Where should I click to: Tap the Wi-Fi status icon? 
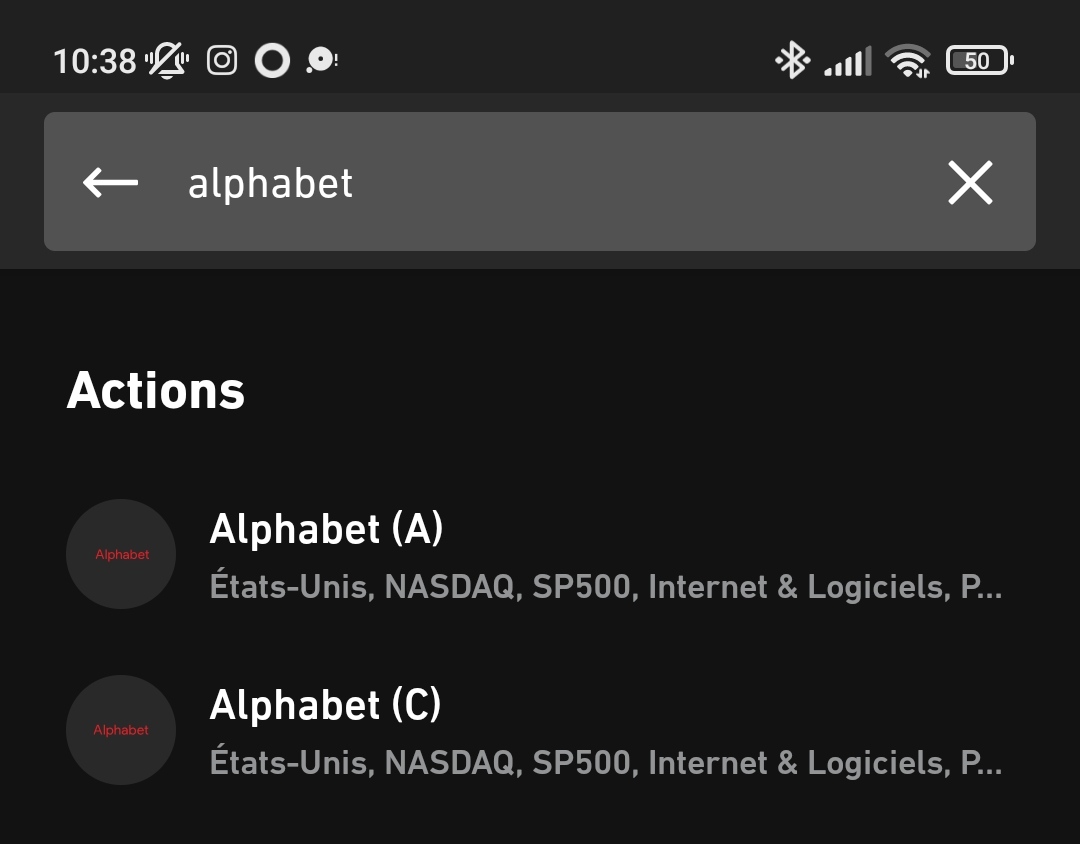[908, 61]
